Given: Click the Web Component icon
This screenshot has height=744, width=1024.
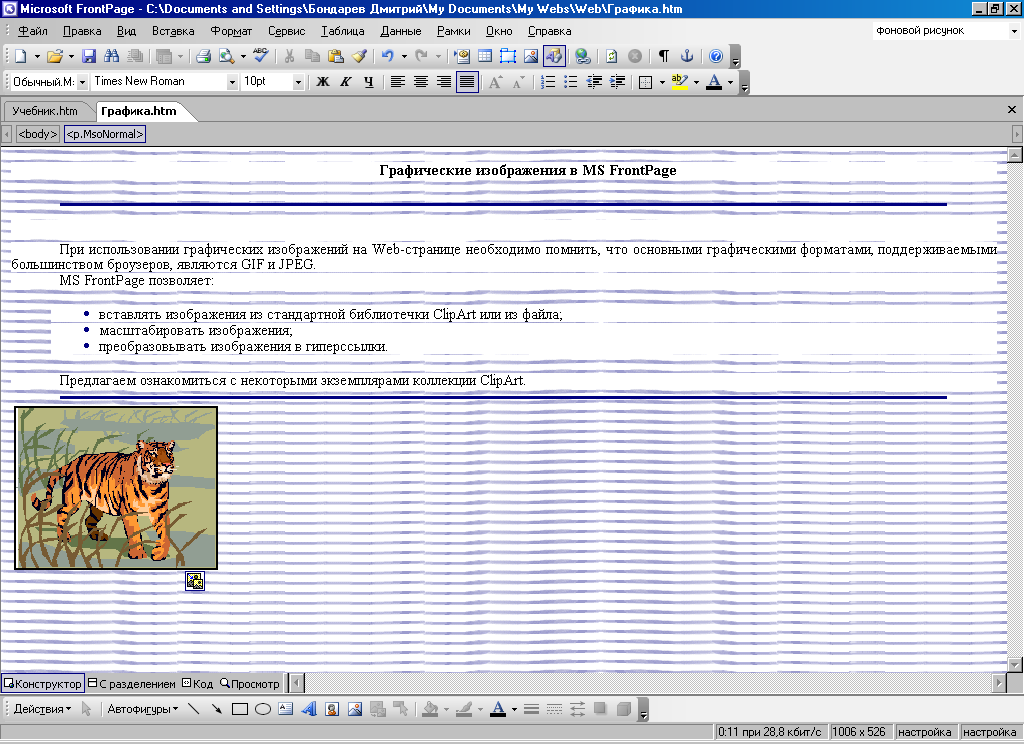Looking at the screenshot, I should tap(462, 56).
